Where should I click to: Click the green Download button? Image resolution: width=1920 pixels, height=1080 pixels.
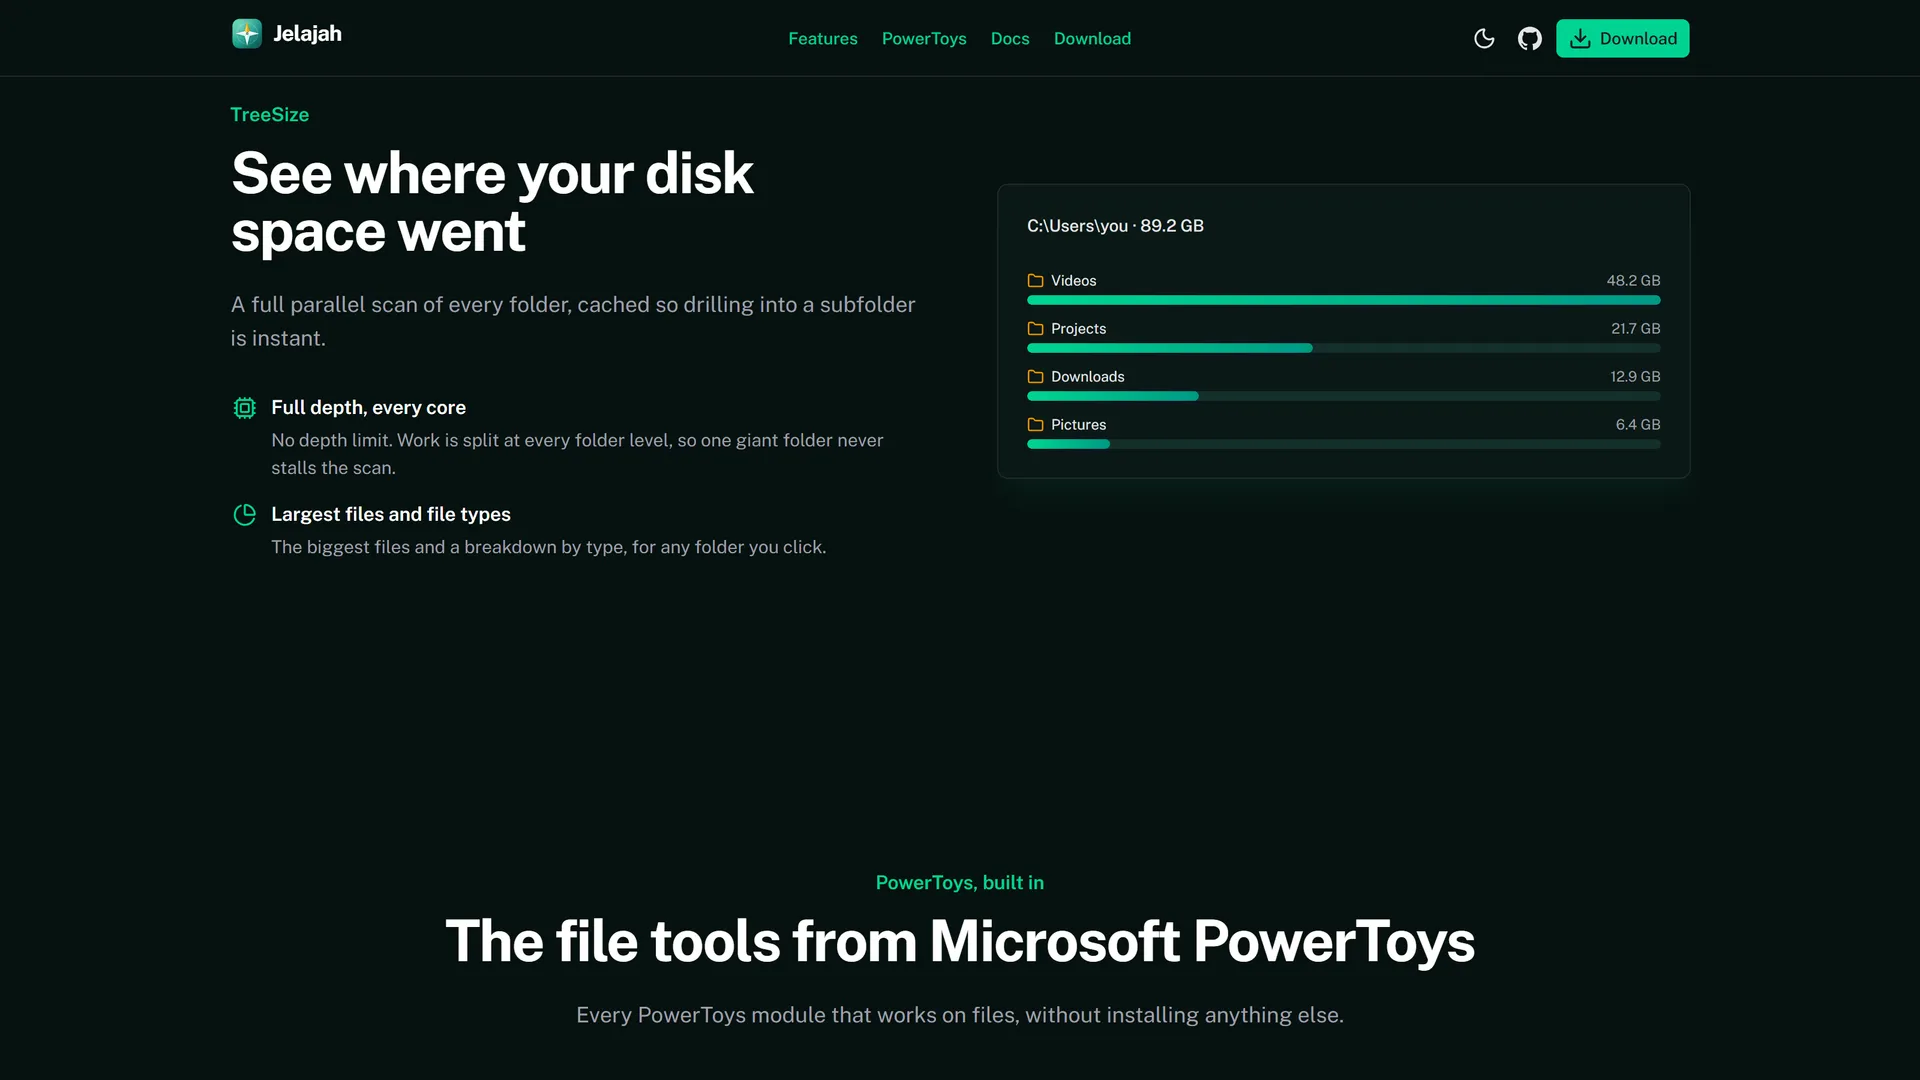click(1622, 39)
